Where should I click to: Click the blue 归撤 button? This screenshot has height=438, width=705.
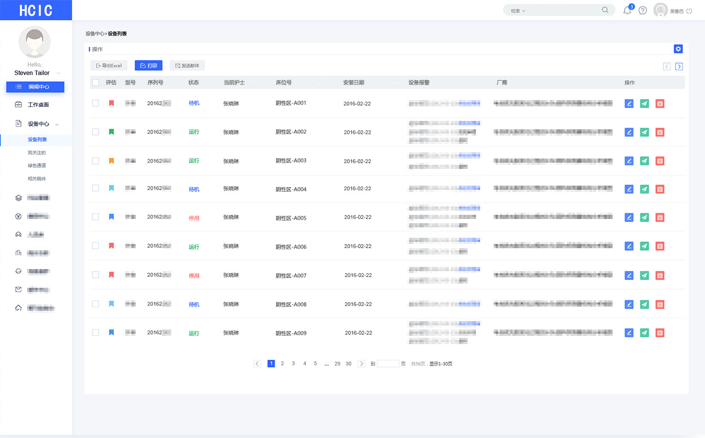click(148, 66)
